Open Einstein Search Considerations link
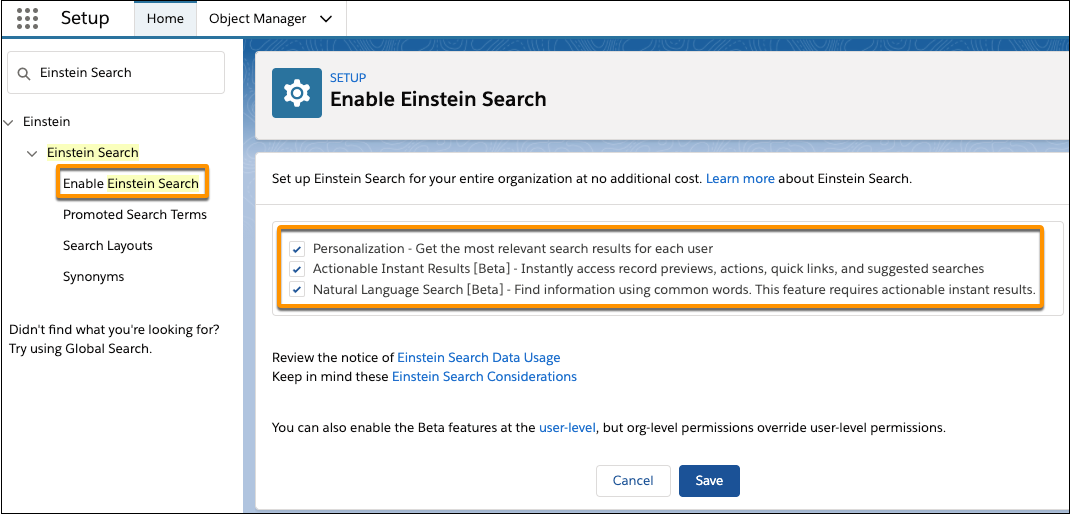 [485, 376]
